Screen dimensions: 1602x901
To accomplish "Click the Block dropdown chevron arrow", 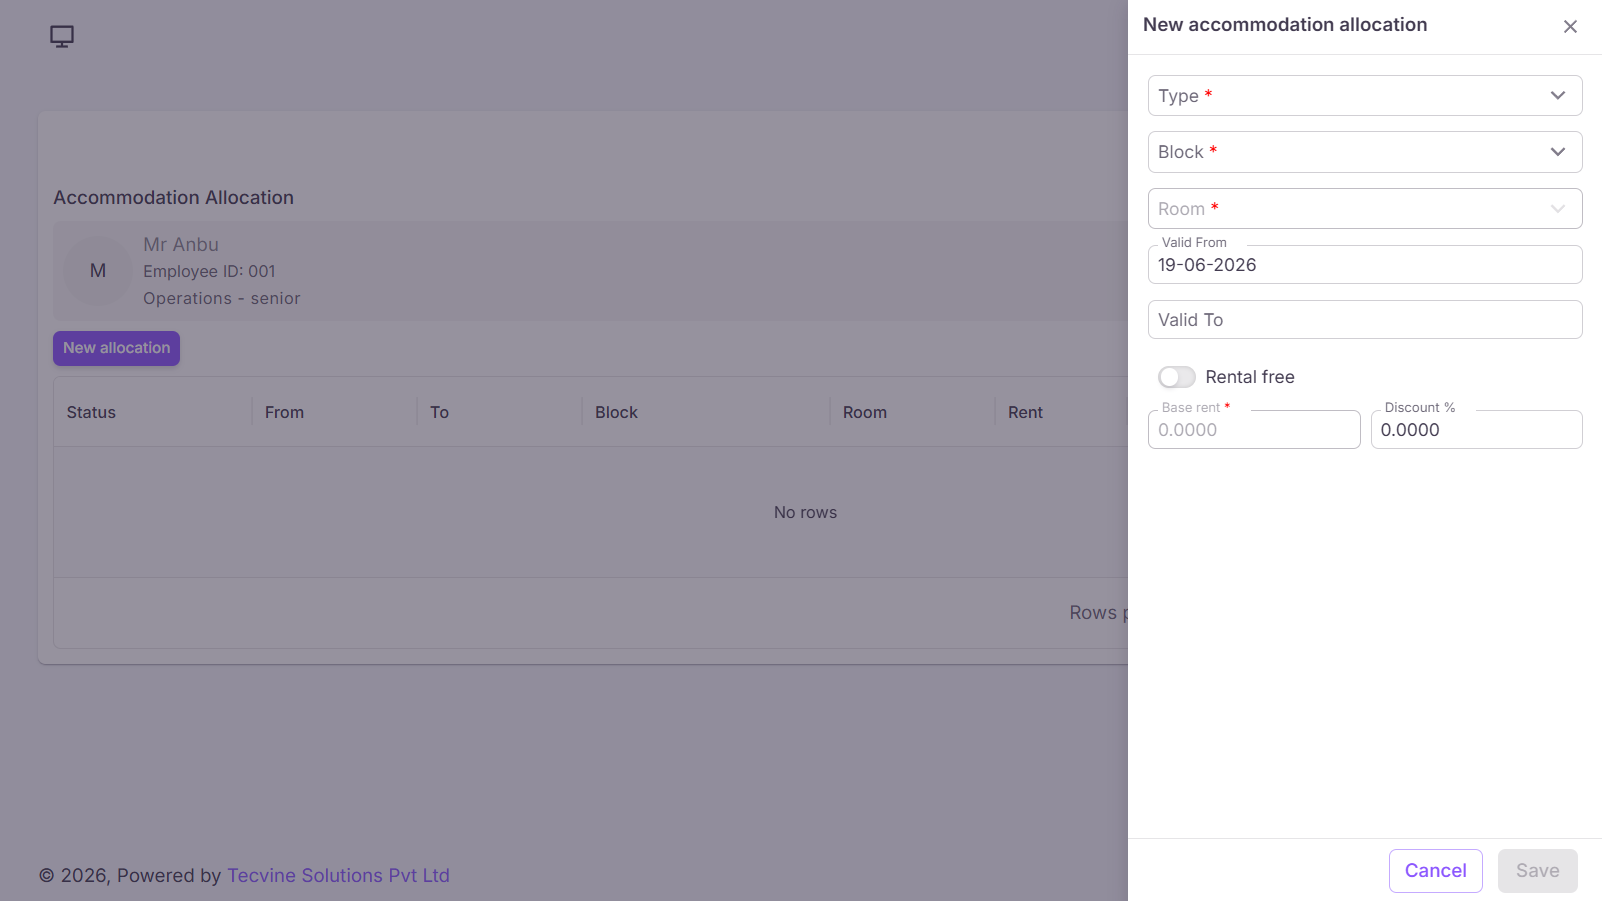I will point(1558,152).
